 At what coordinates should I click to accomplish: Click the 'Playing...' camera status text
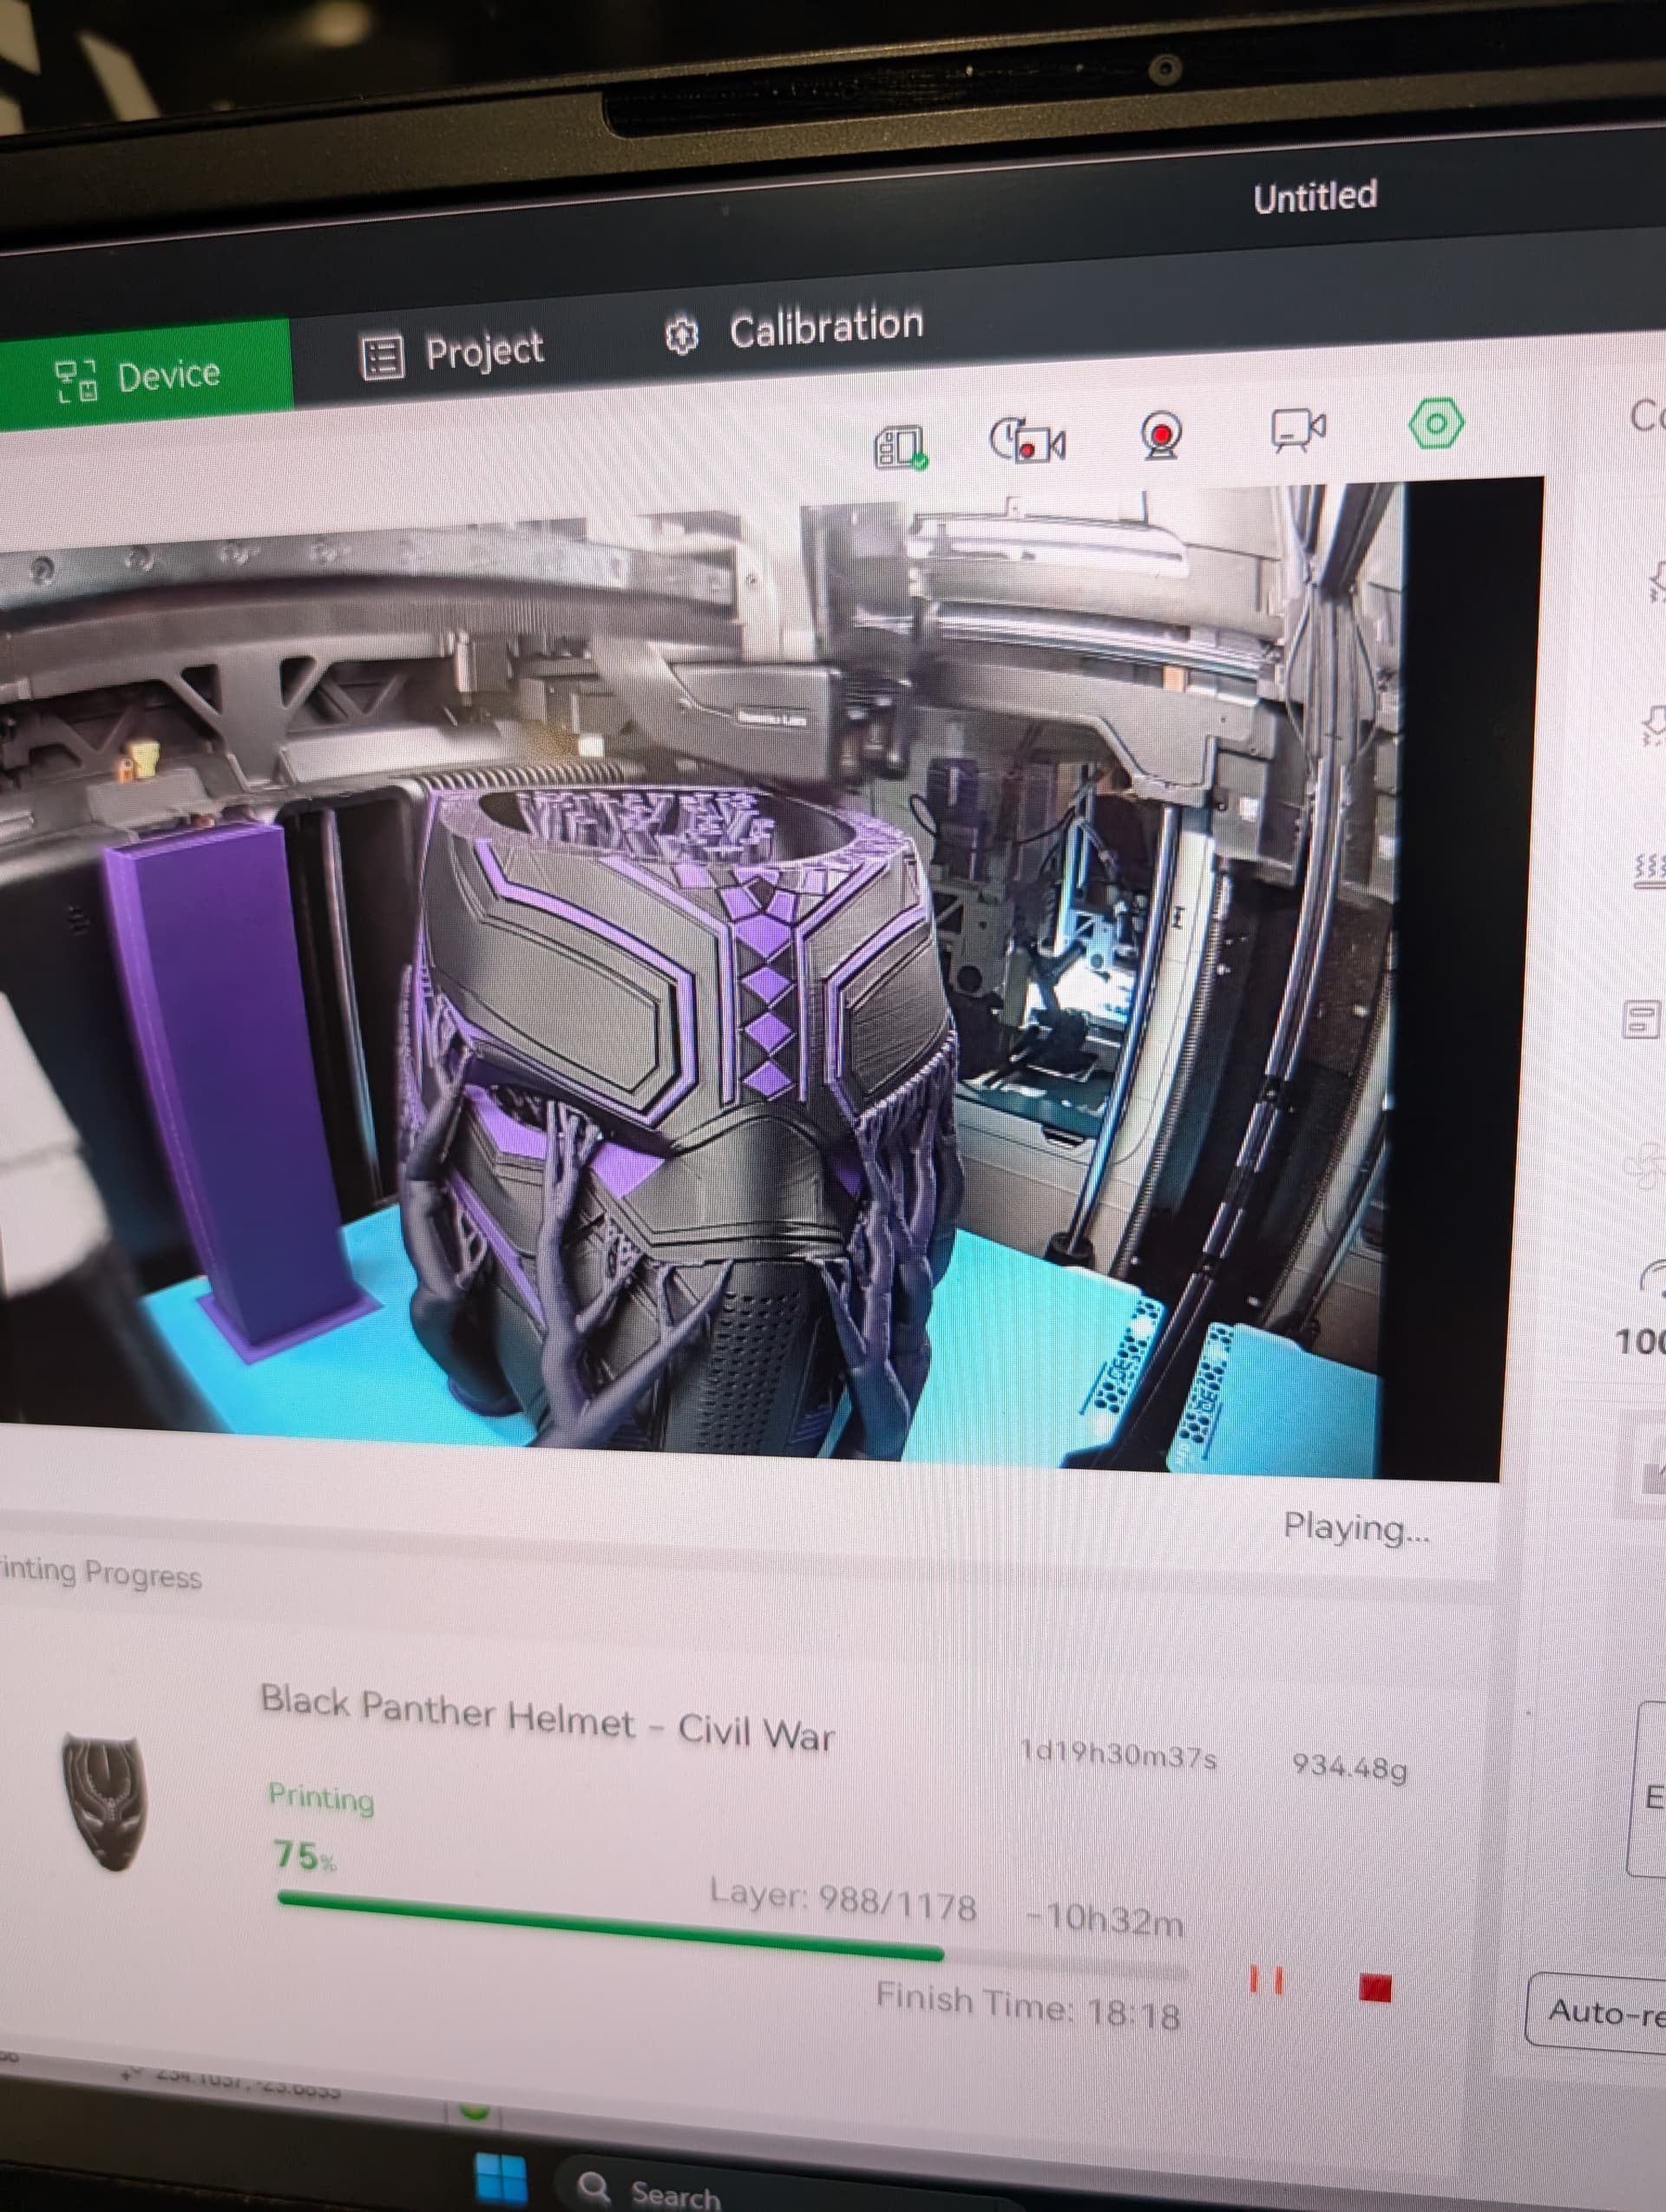[x=1356, y=1528]
